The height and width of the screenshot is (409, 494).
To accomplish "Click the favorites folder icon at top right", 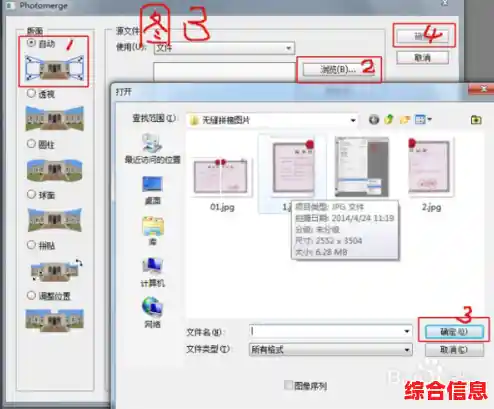I will pyautogui.click(x=476, y=119).
